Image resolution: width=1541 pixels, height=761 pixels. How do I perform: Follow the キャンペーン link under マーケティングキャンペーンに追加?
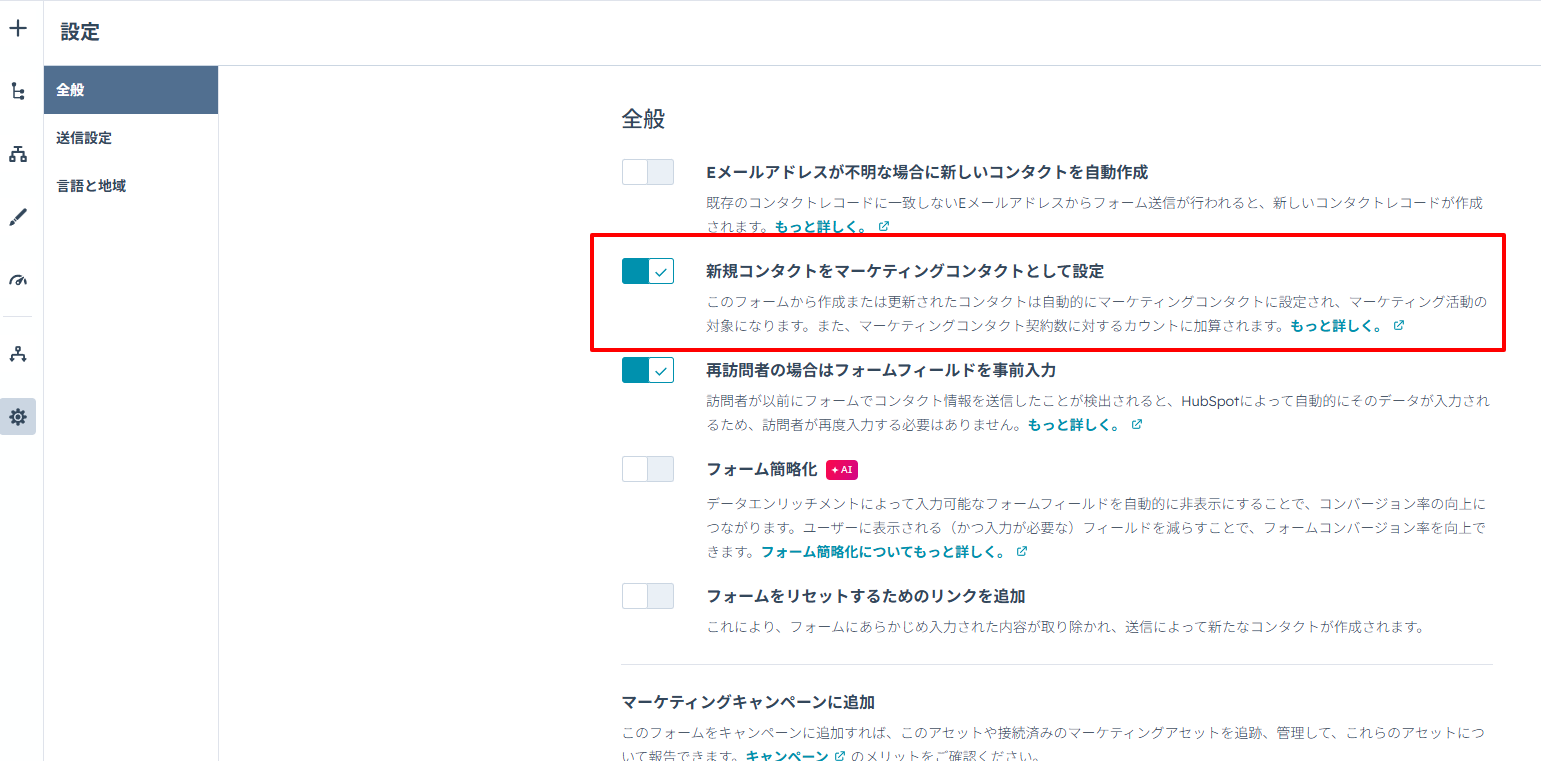click(787, 756)
